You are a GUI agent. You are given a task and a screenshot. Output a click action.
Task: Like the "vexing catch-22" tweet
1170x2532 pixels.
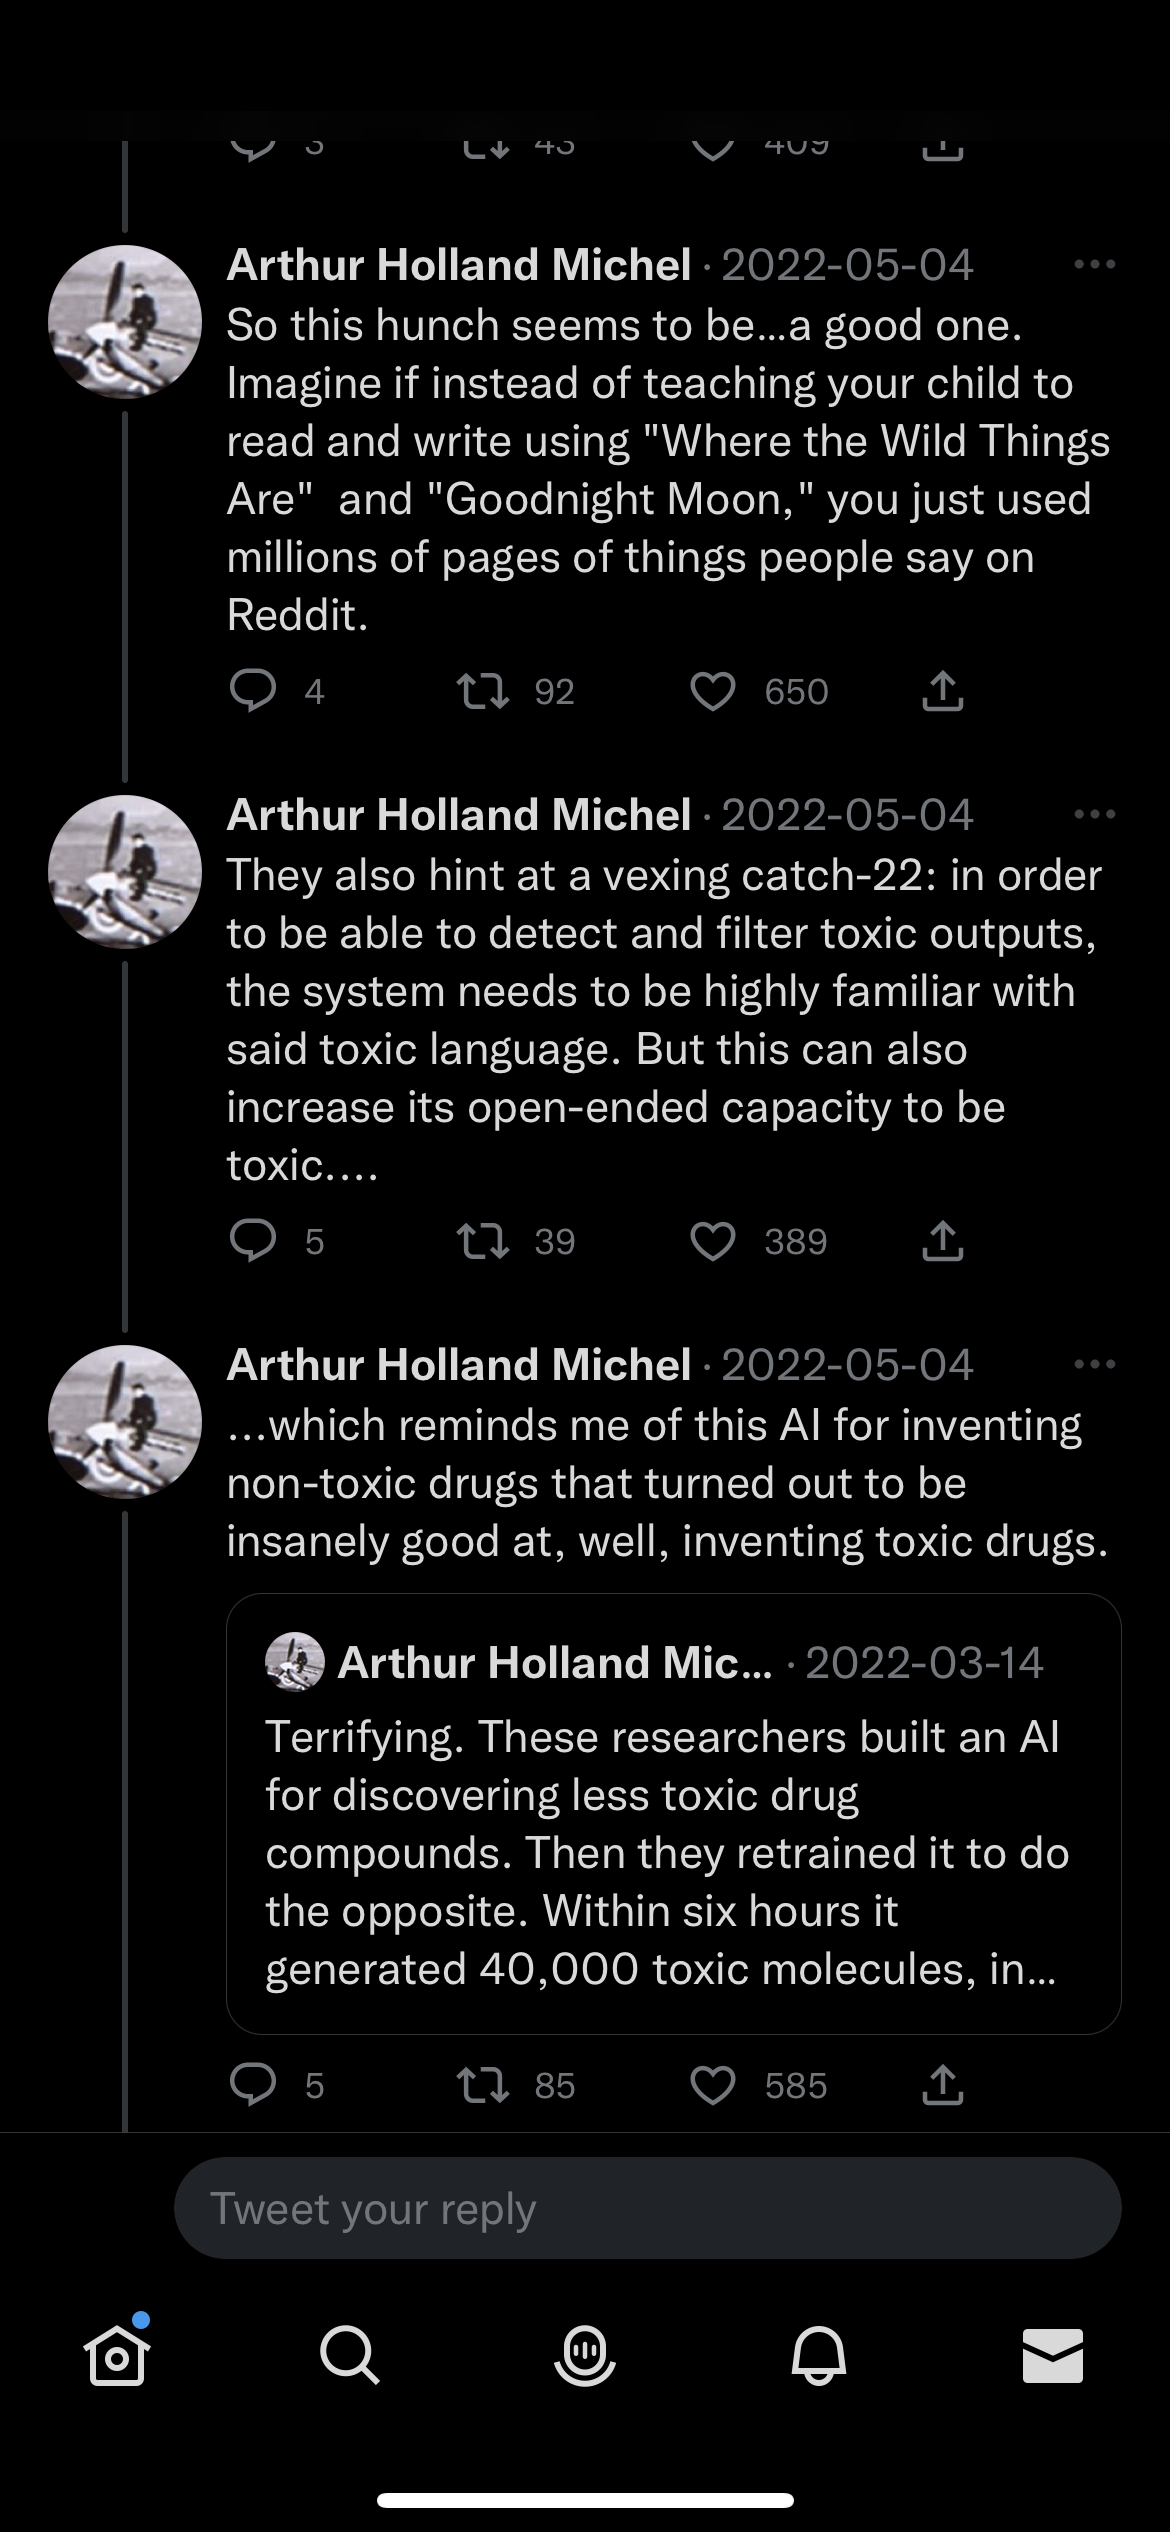(x=713, y=1241)
